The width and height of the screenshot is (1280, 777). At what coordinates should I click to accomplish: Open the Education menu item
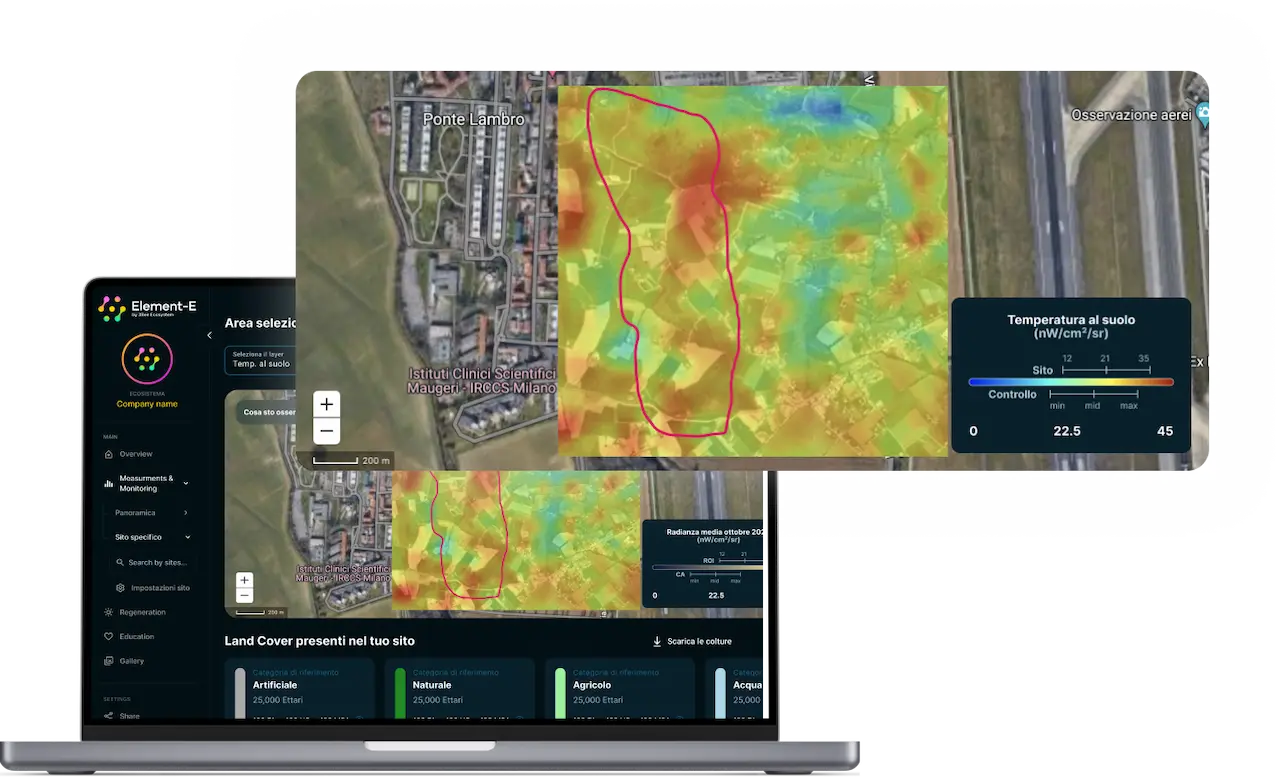point(137,636)
